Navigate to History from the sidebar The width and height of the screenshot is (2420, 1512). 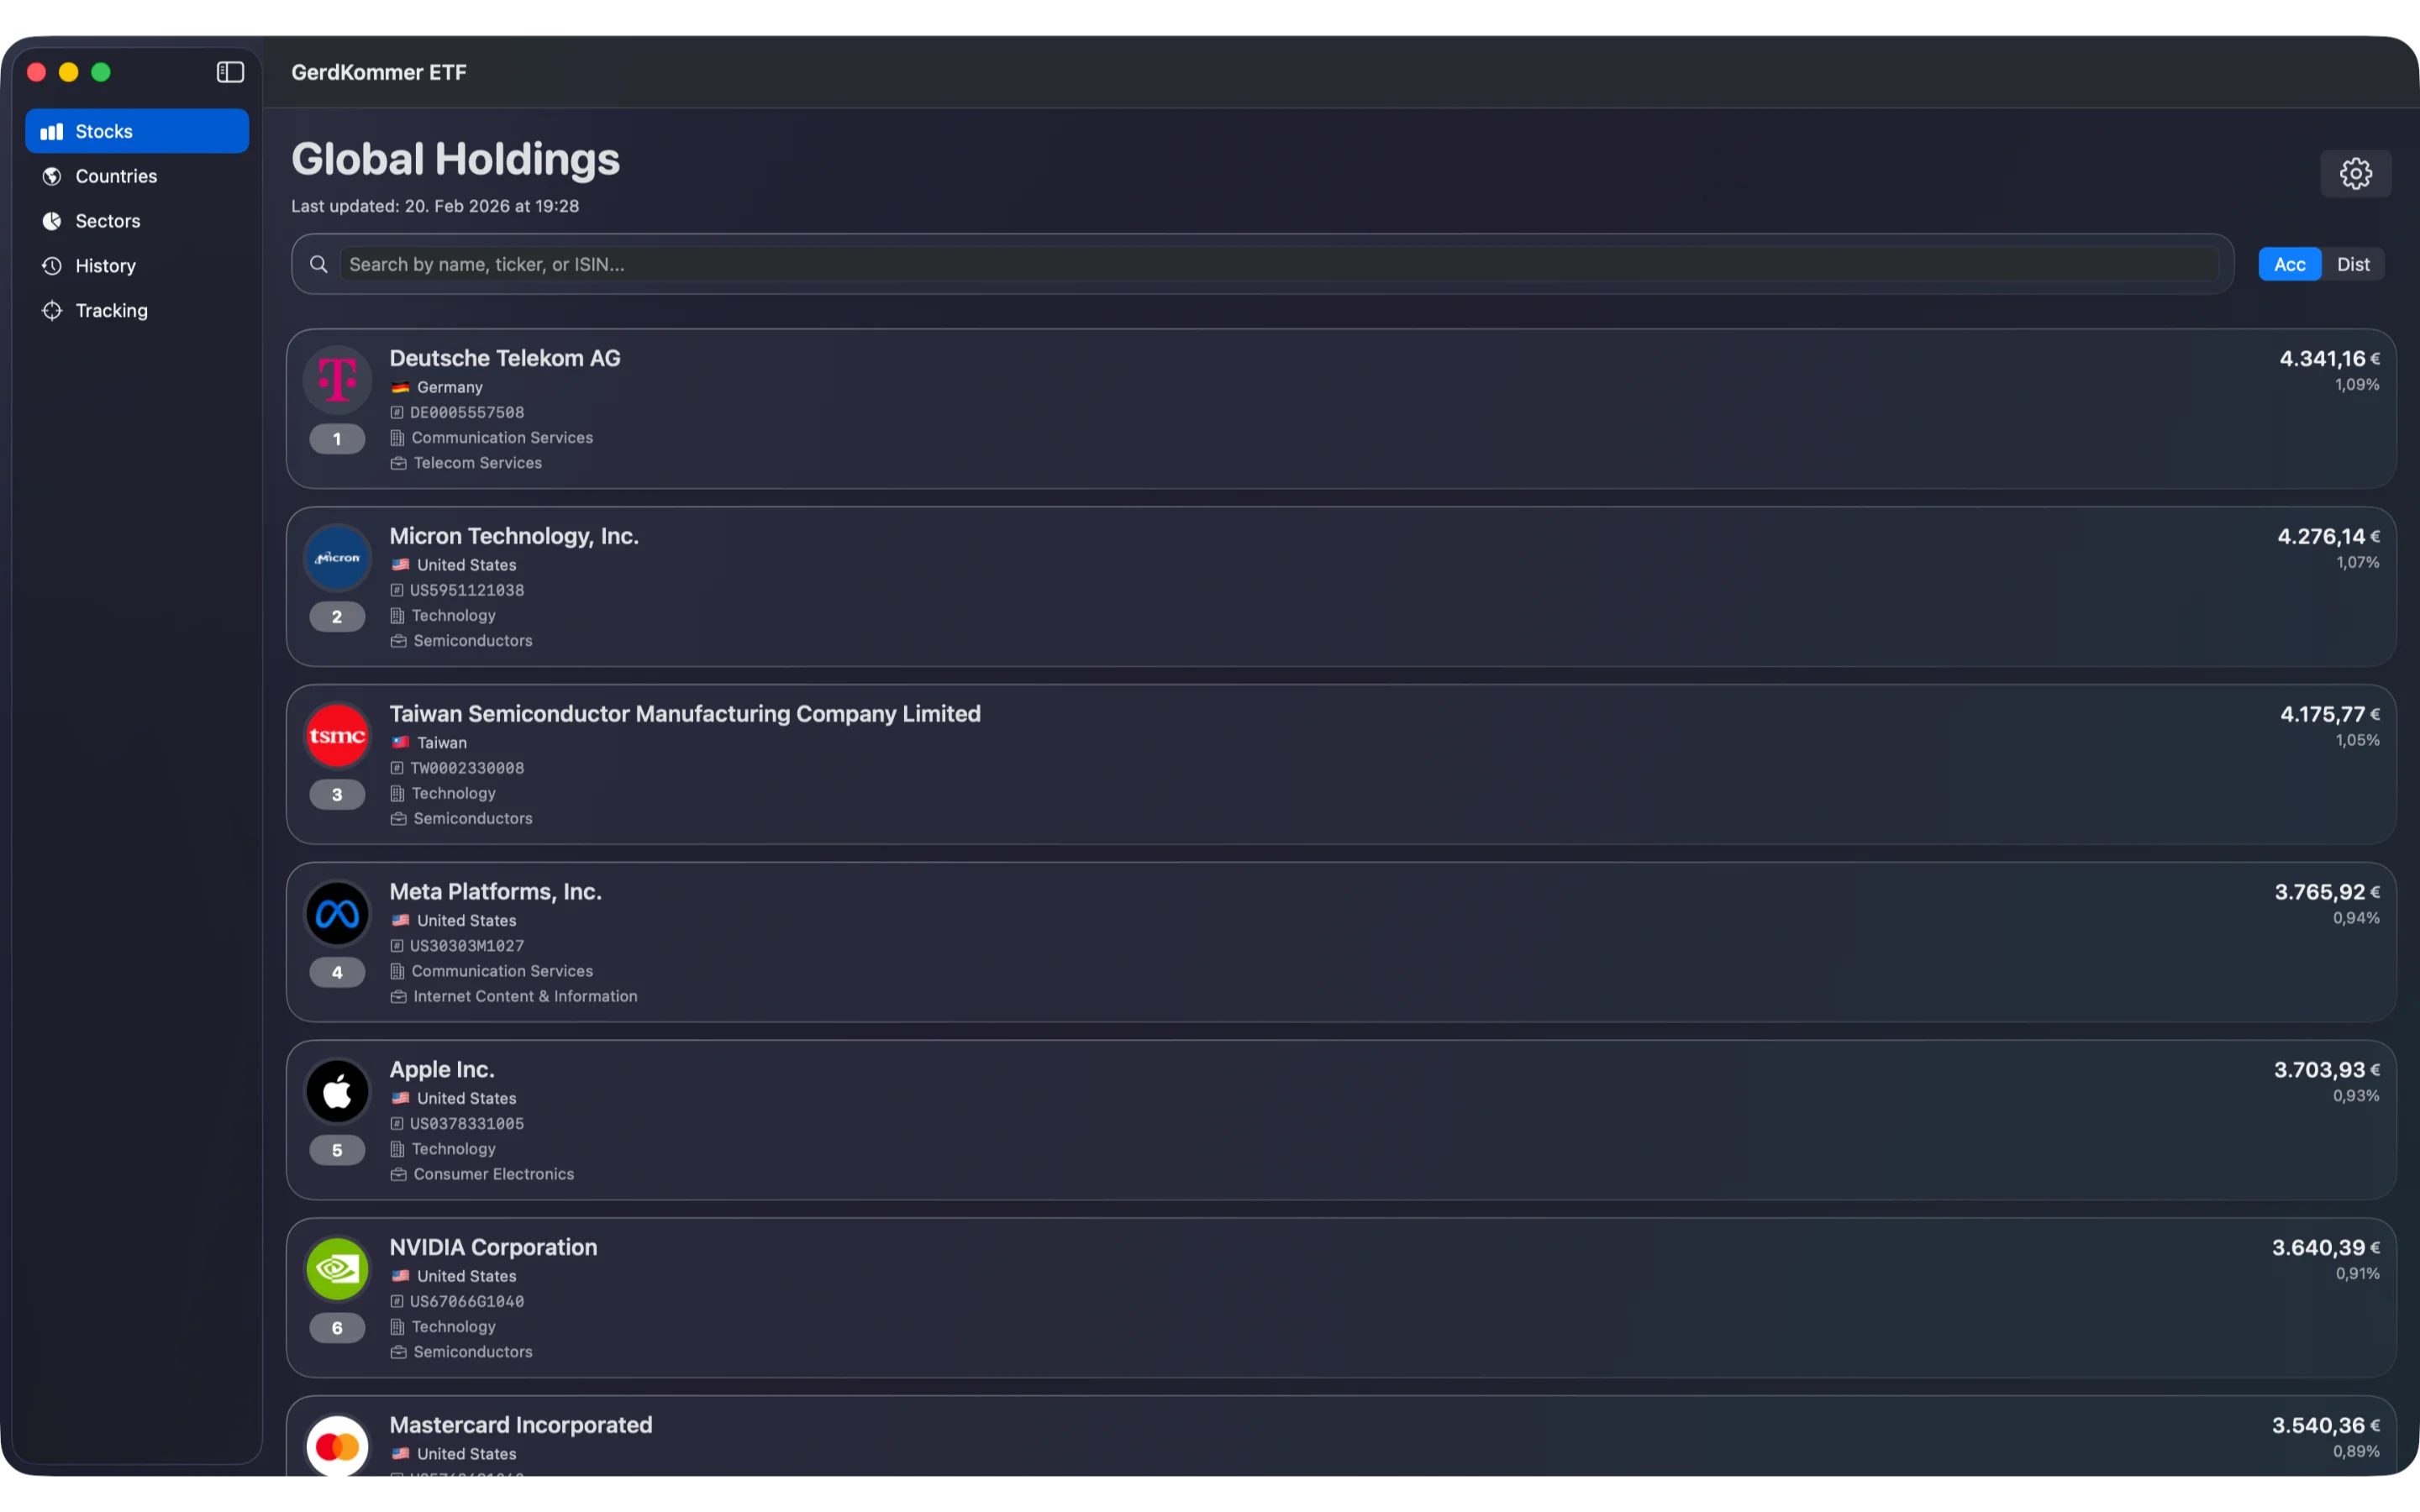[104, 265]
